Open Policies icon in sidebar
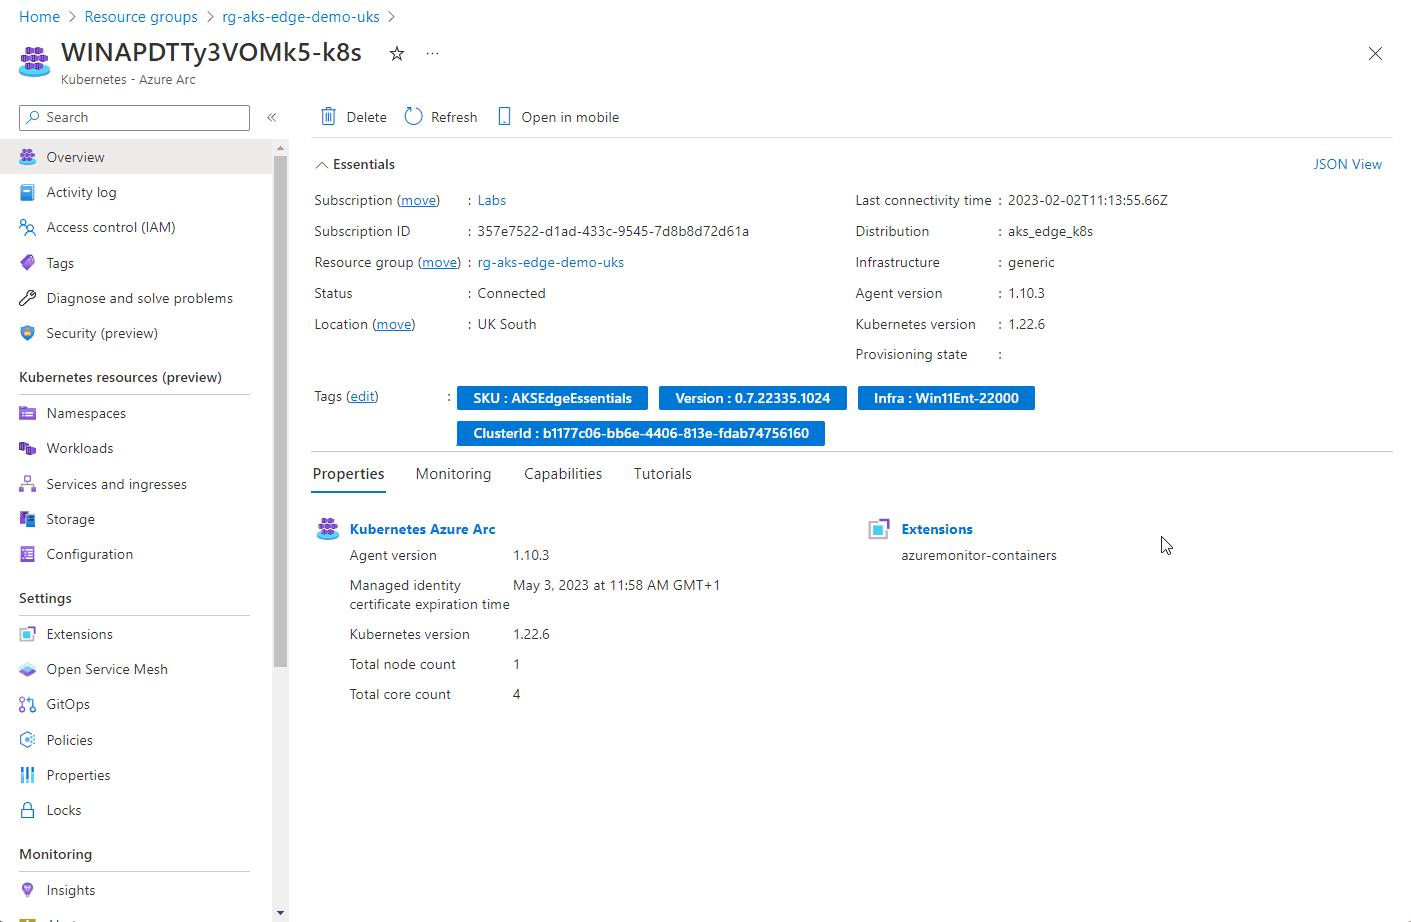 tap(28, 740)
